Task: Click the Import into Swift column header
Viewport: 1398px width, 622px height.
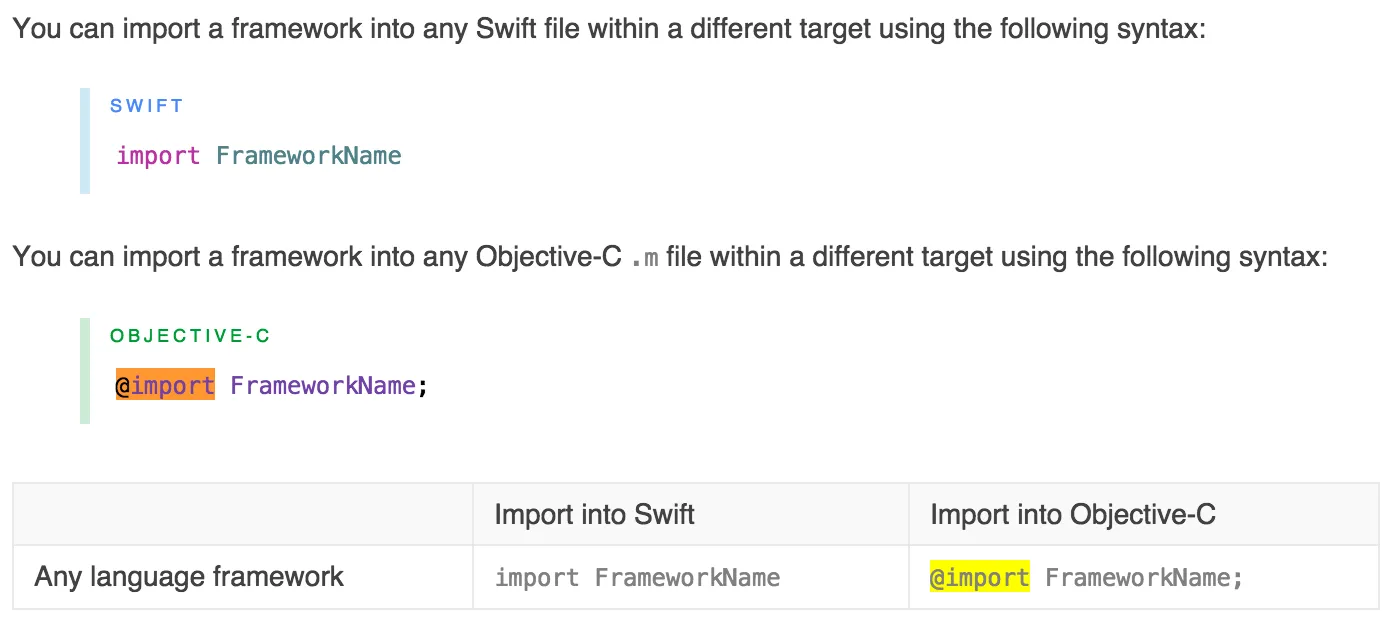Action: 594,515
